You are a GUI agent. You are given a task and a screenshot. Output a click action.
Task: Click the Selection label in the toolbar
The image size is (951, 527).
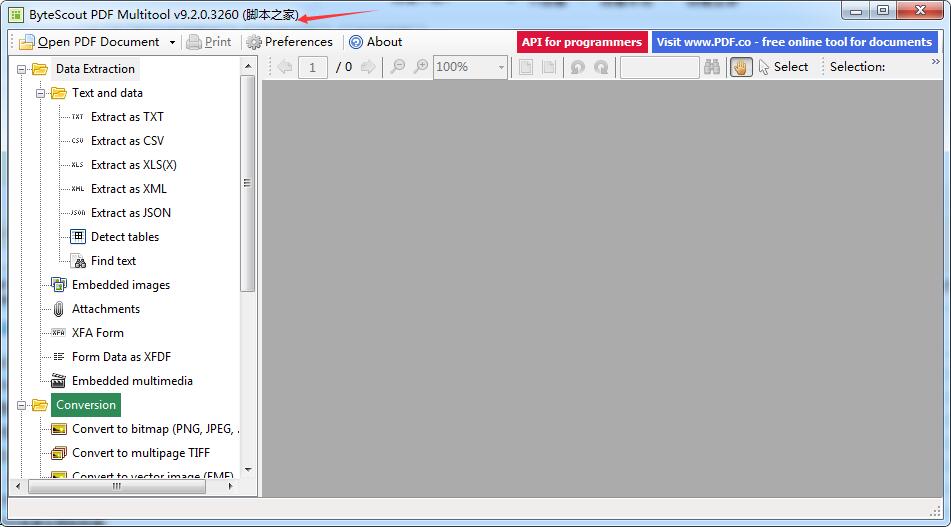(x=857, y=67)
